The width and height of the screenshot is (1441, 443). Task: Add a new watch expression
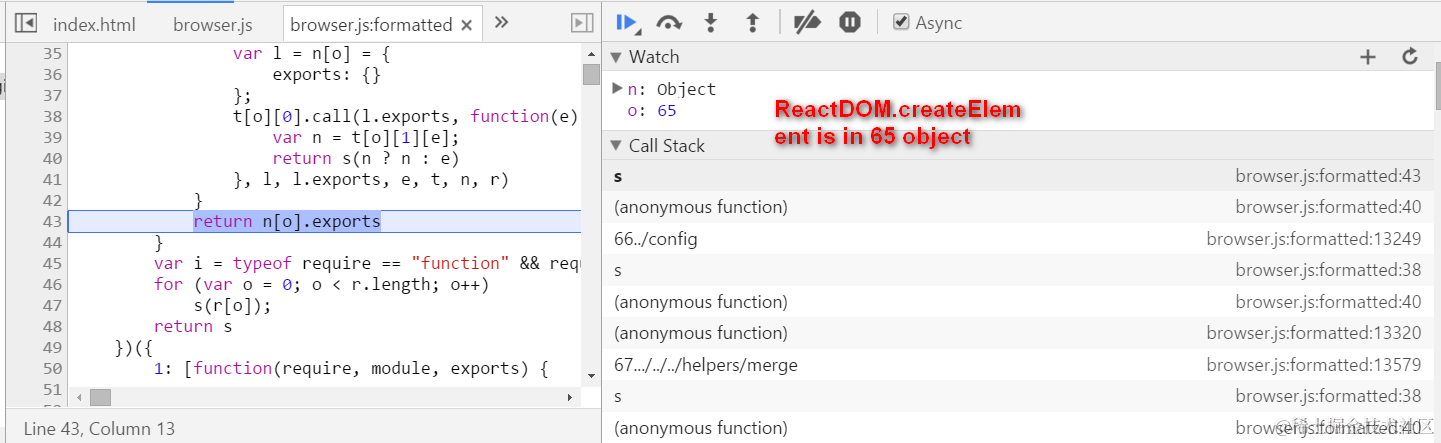pyautogui.click(x=1368, y=57)
